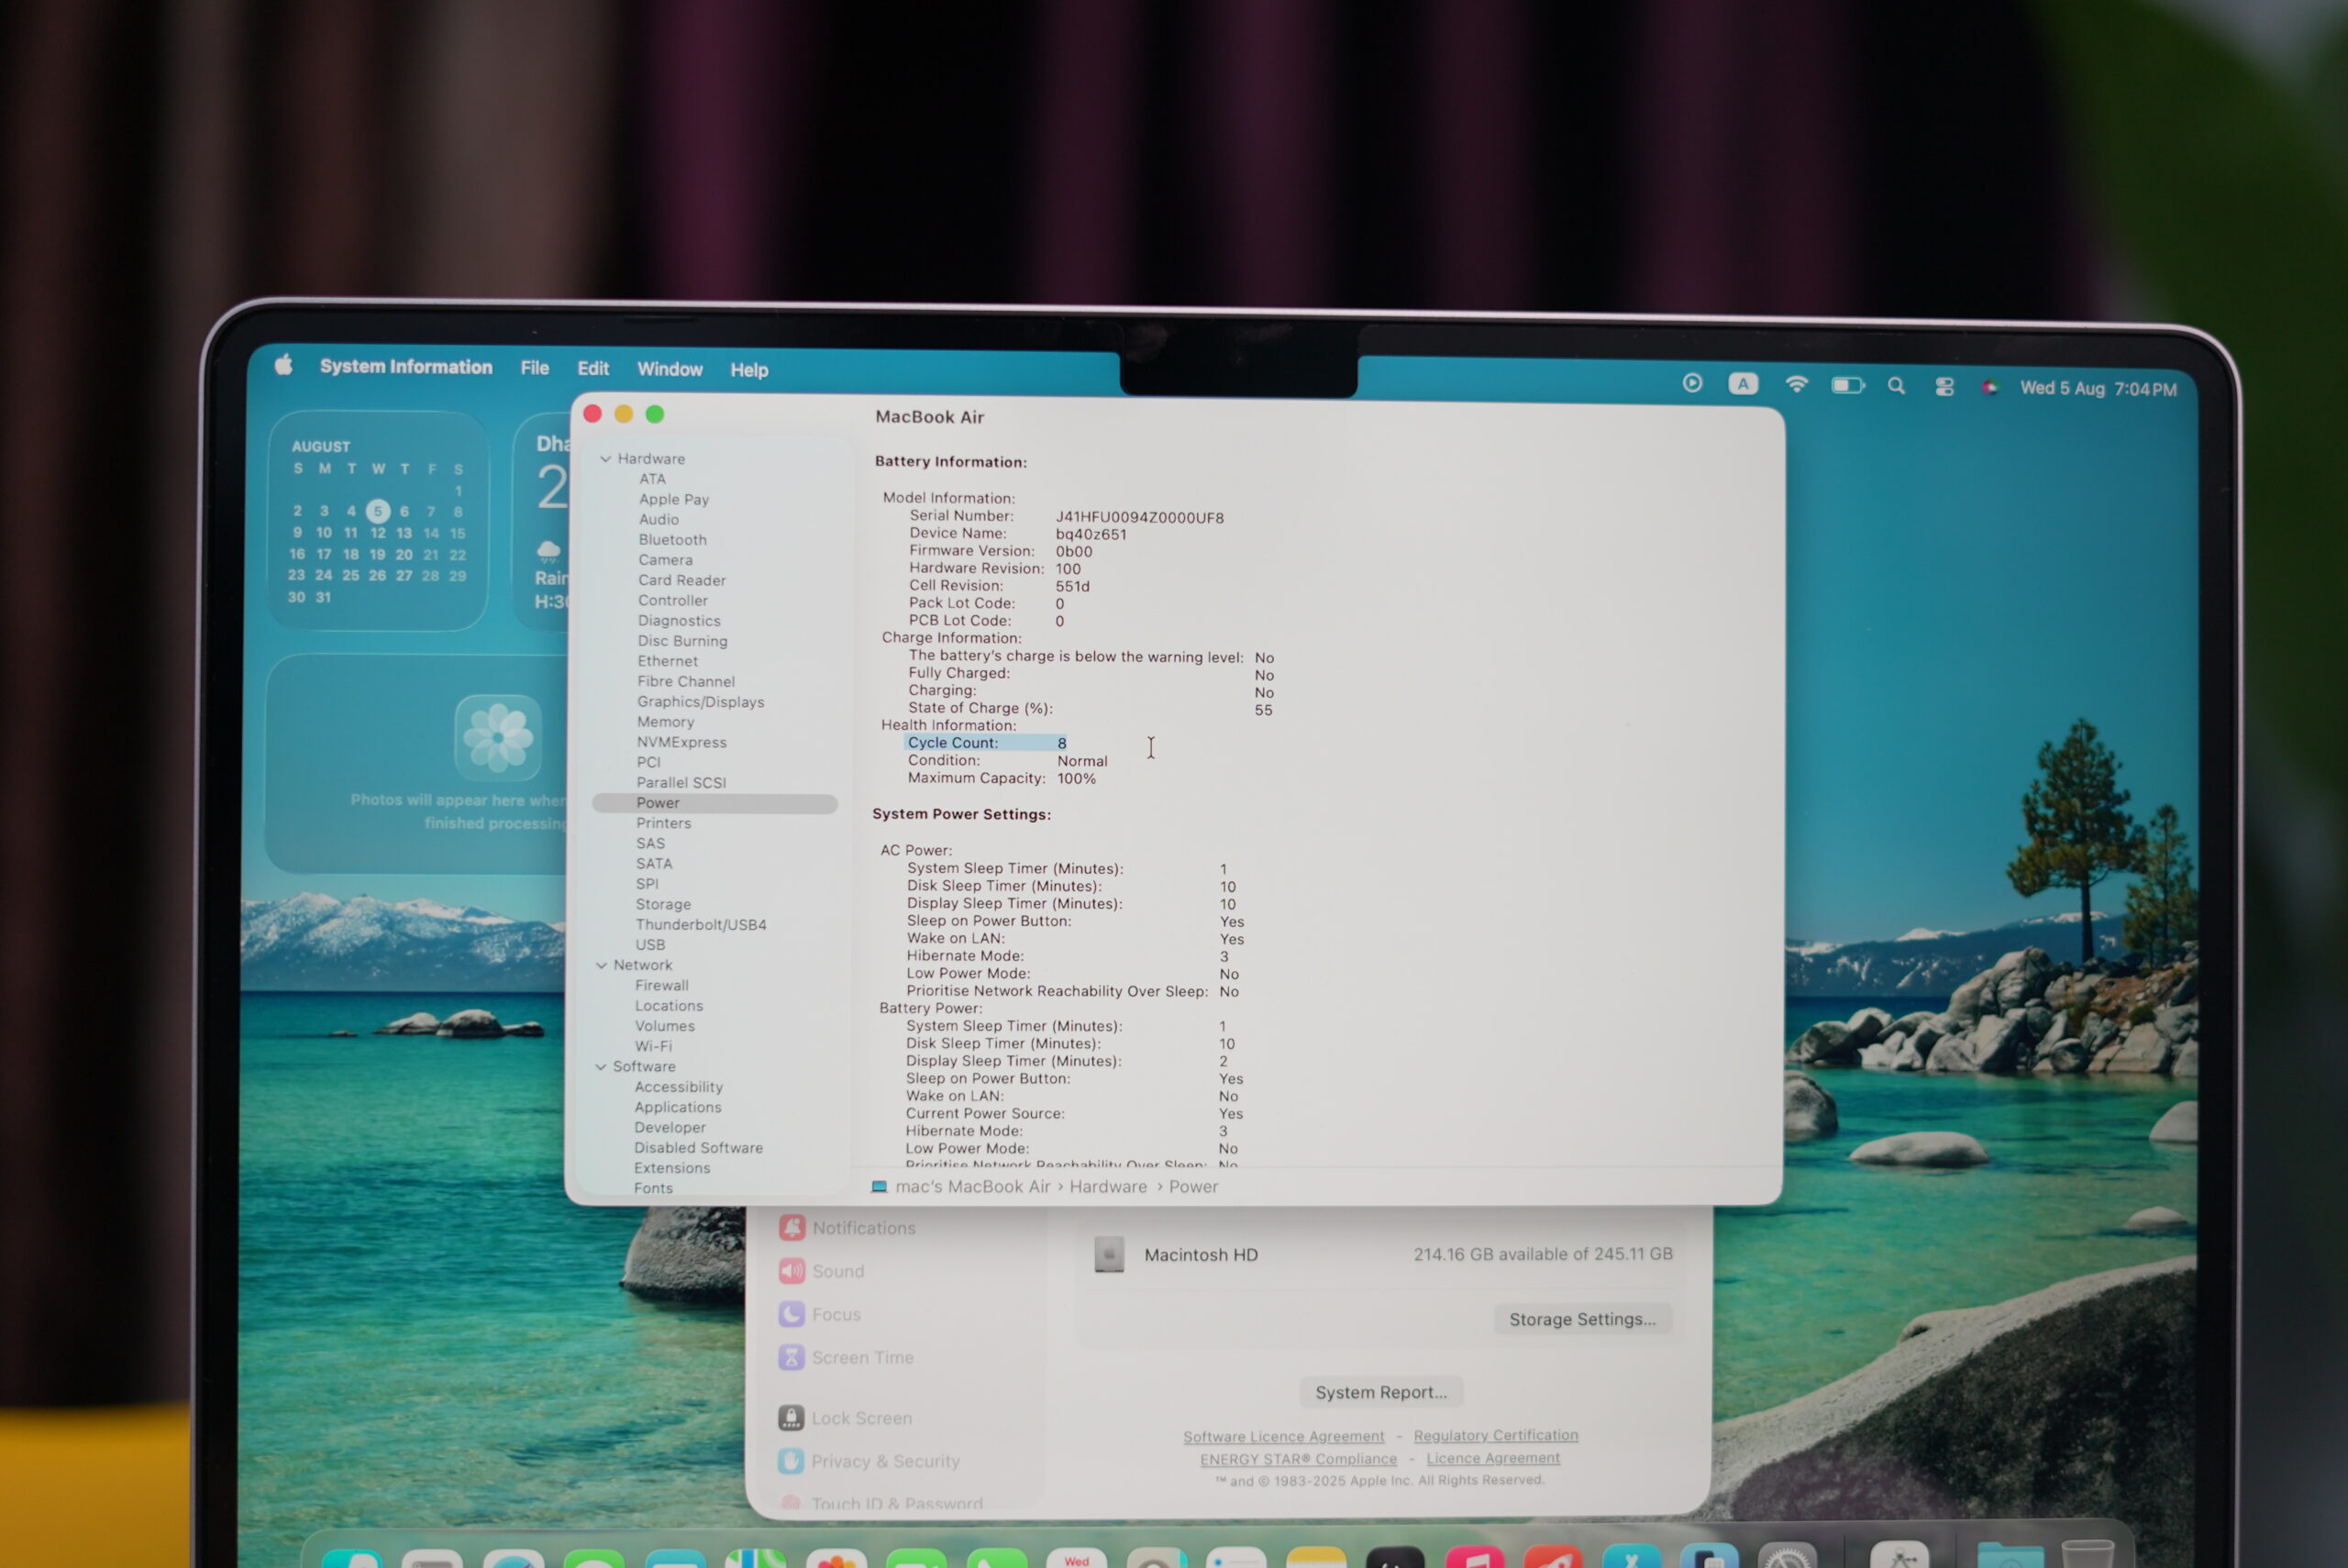Click Notifications in System Settings sidebar
Screen dimensions: 2348x1568
click(x=863, y=1228)
